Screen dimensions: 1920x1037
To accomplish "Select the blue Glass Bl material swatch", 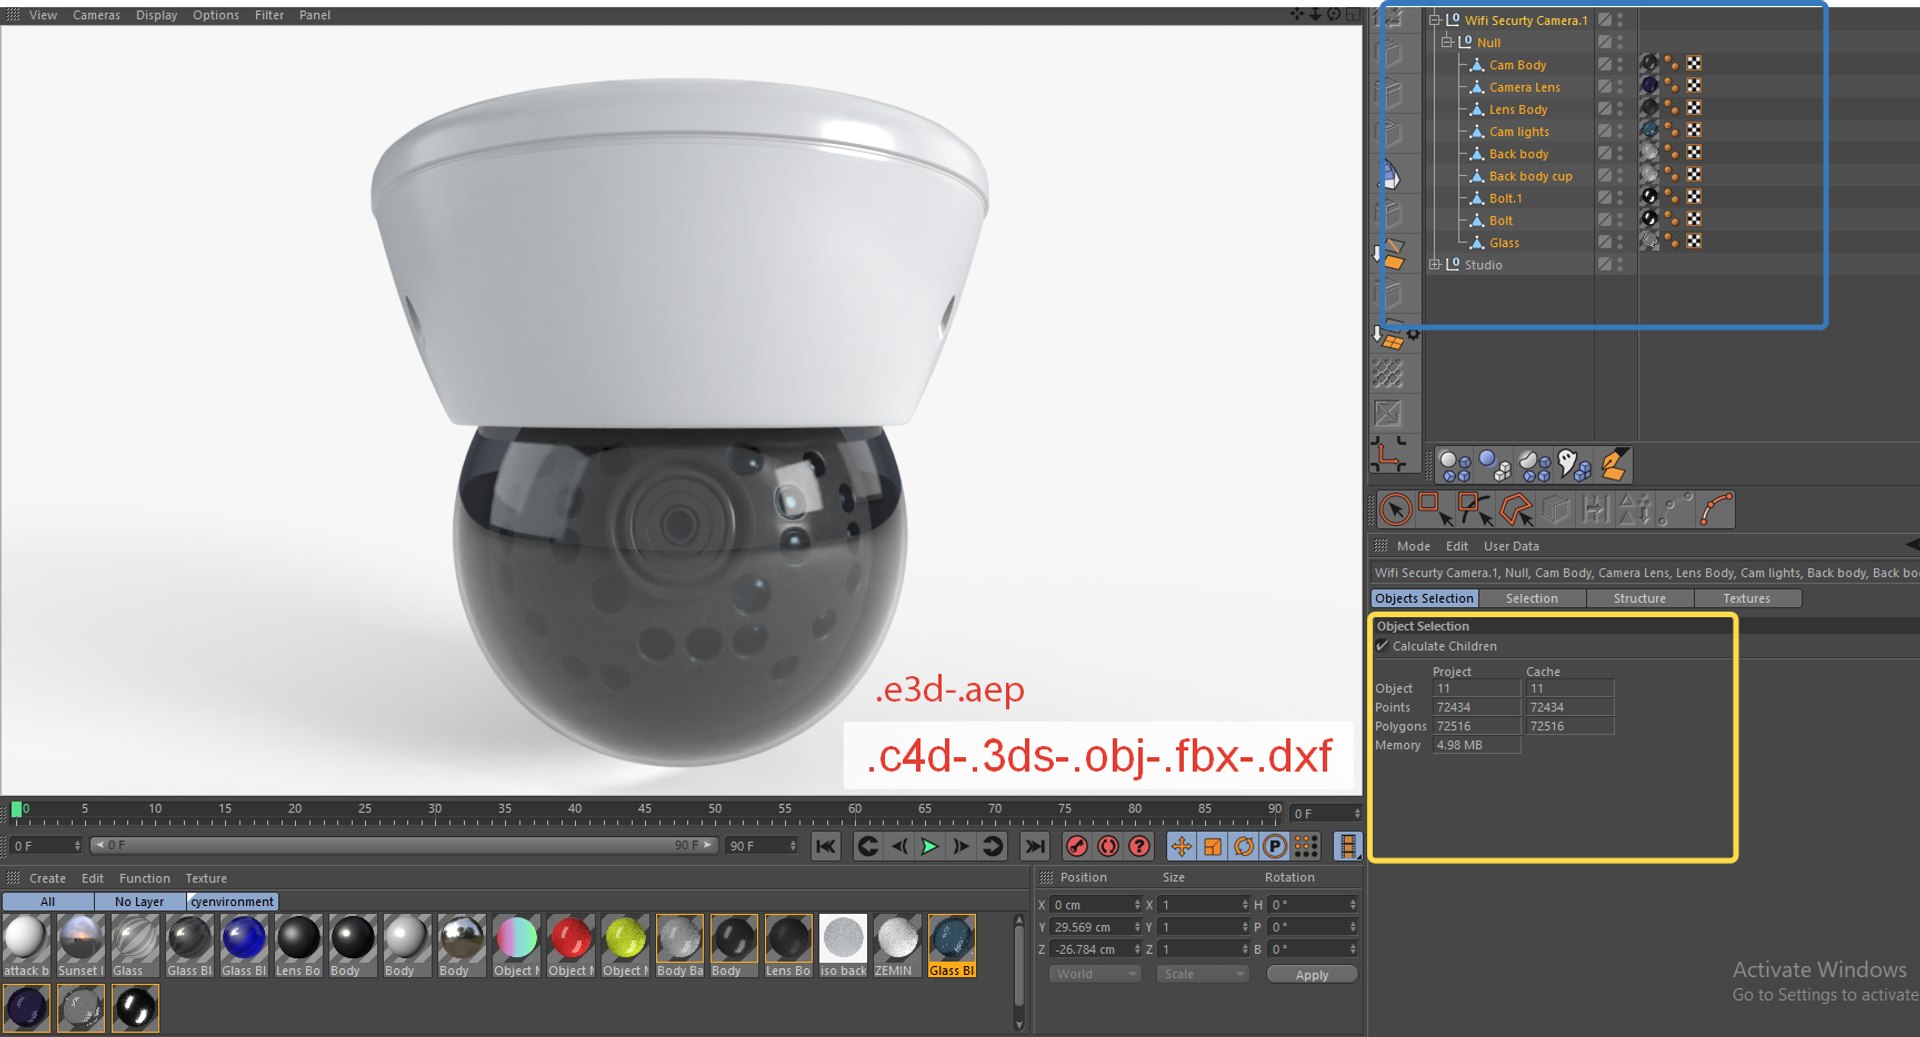I will 244,946.
